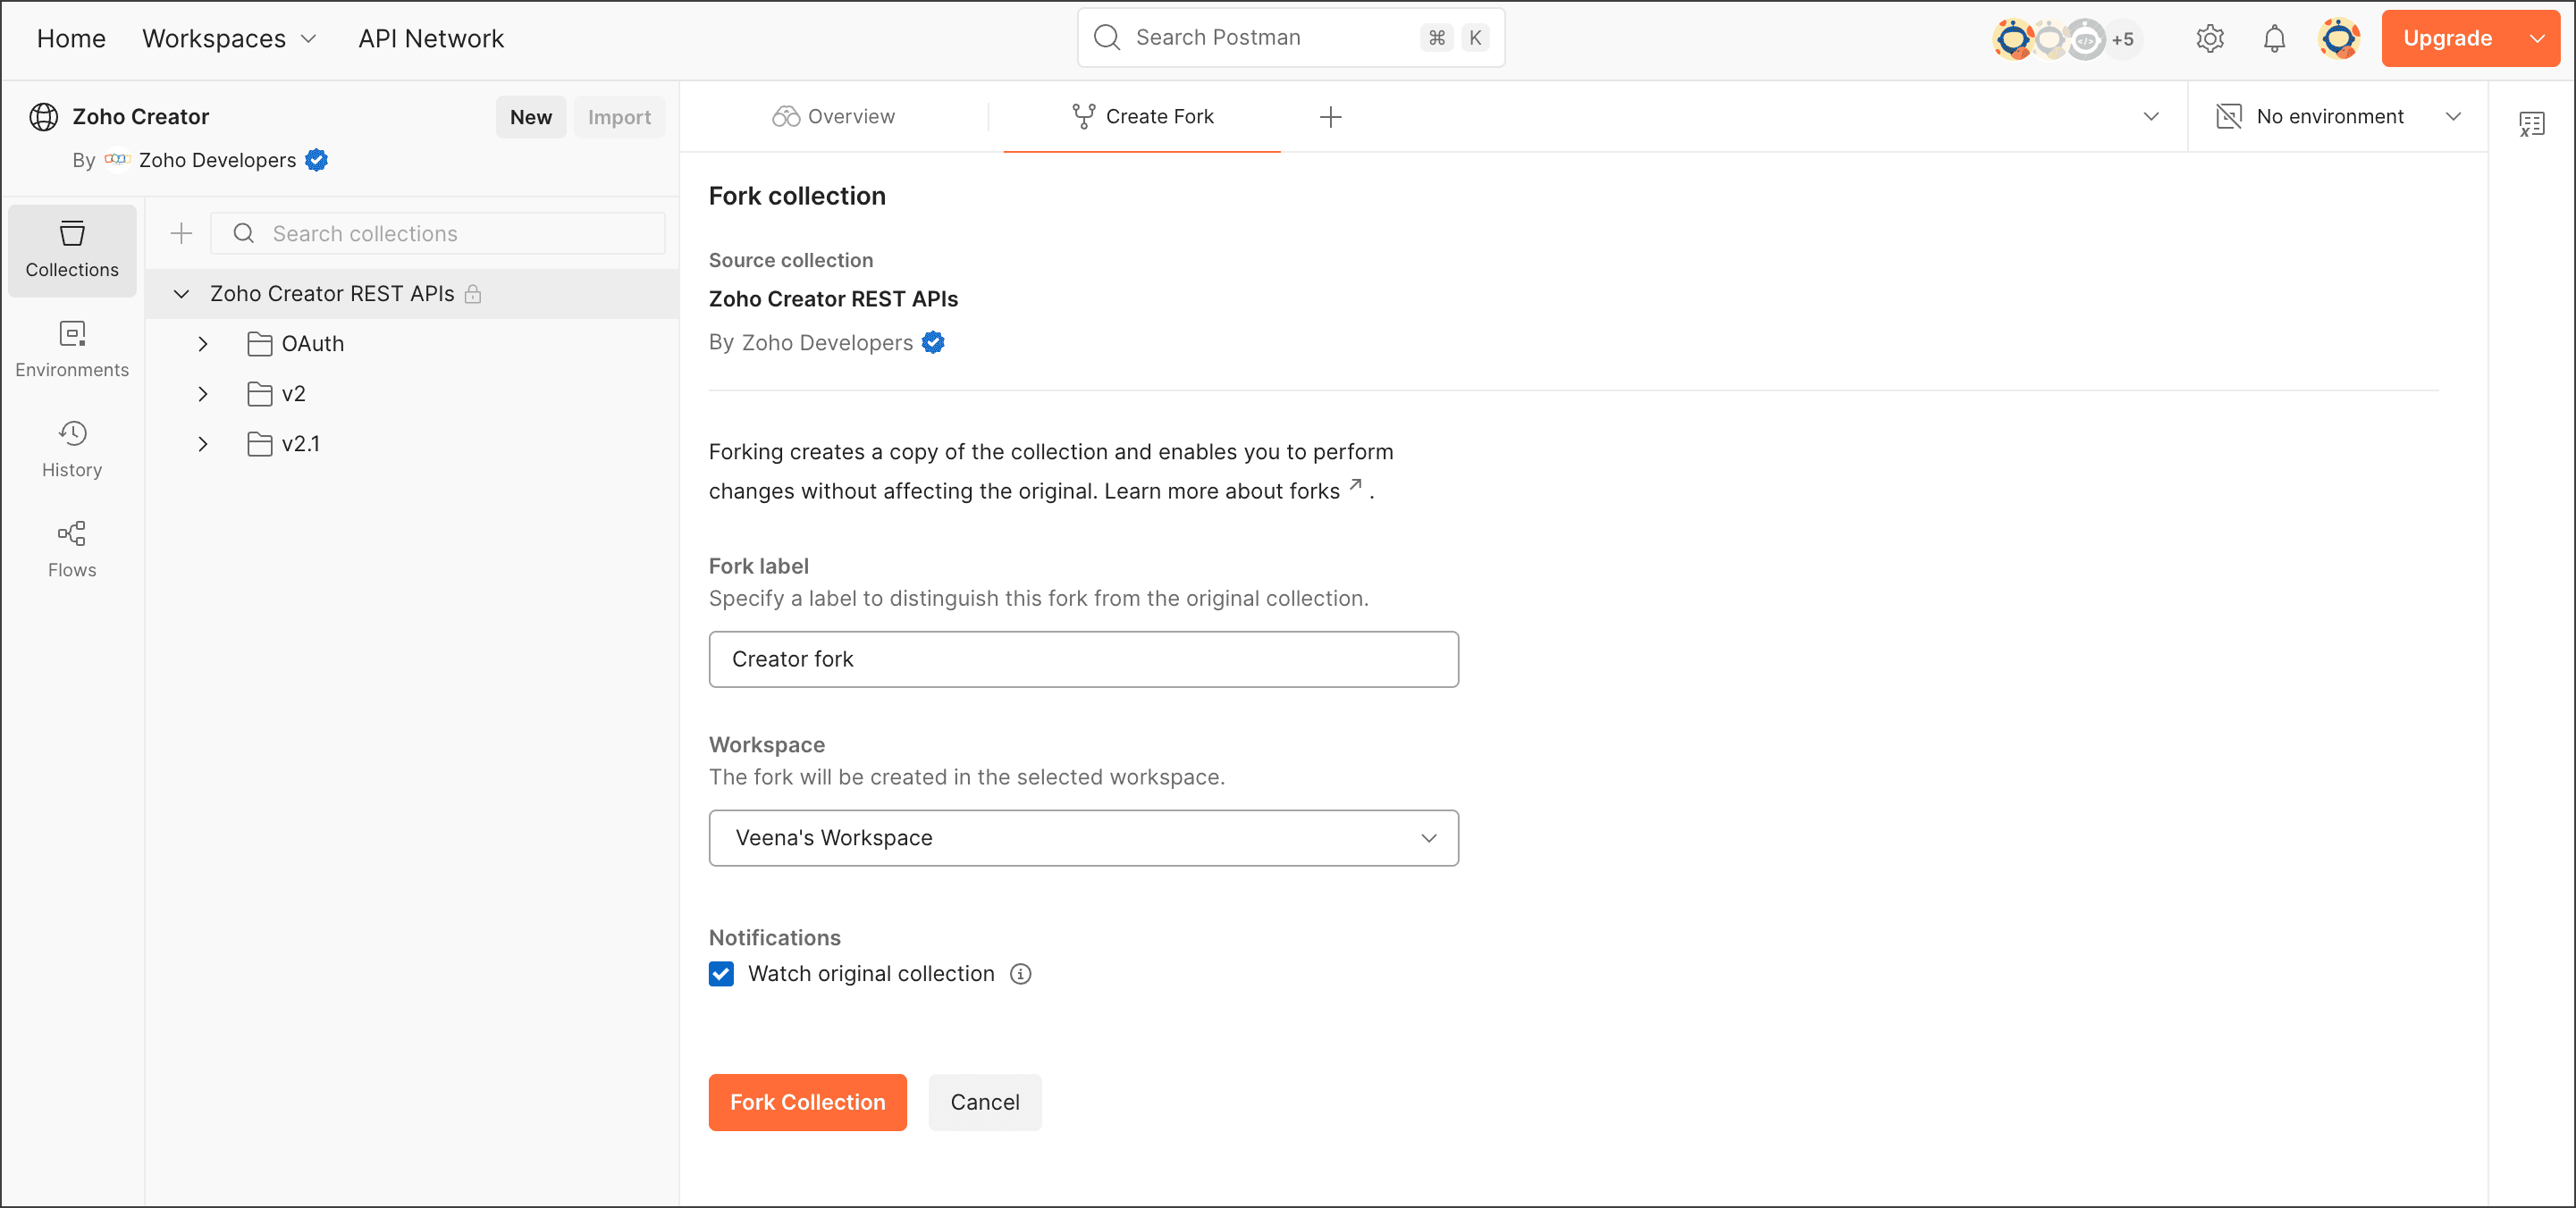Screen dimensions: 2576x1208
Task: Uncheck Watch original collection checkbox
Action: coord(721,974)
